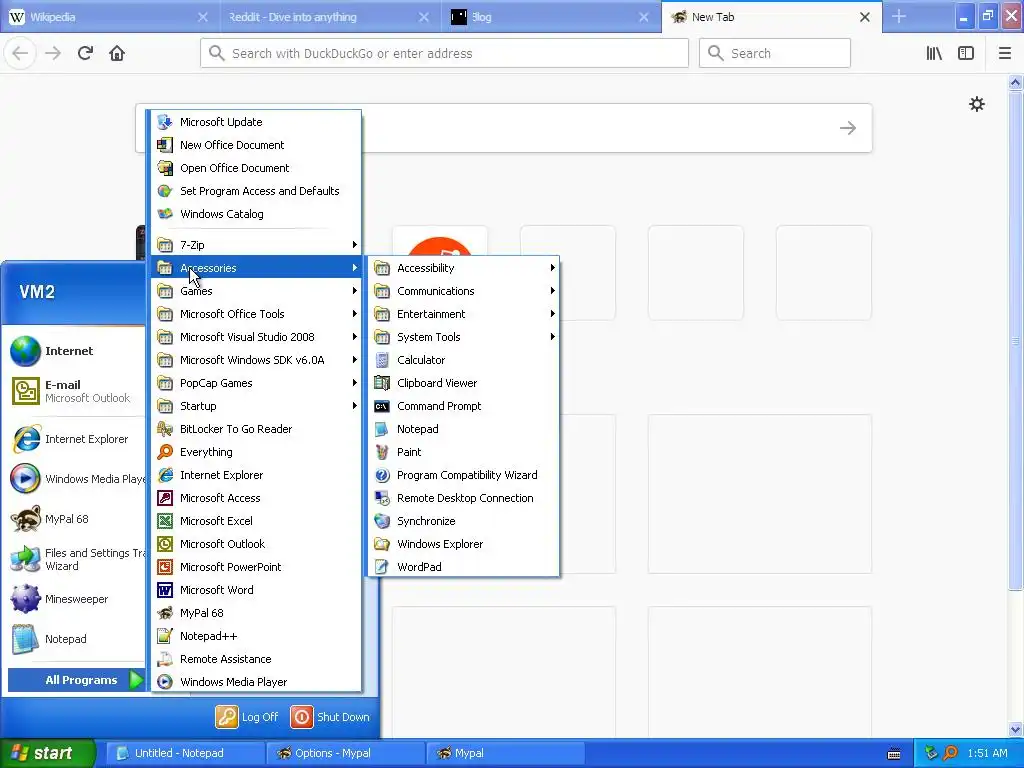Start Program Compatibility Wizard
1024x768 pixels.
pyautogui.click(x=463, y=475)
